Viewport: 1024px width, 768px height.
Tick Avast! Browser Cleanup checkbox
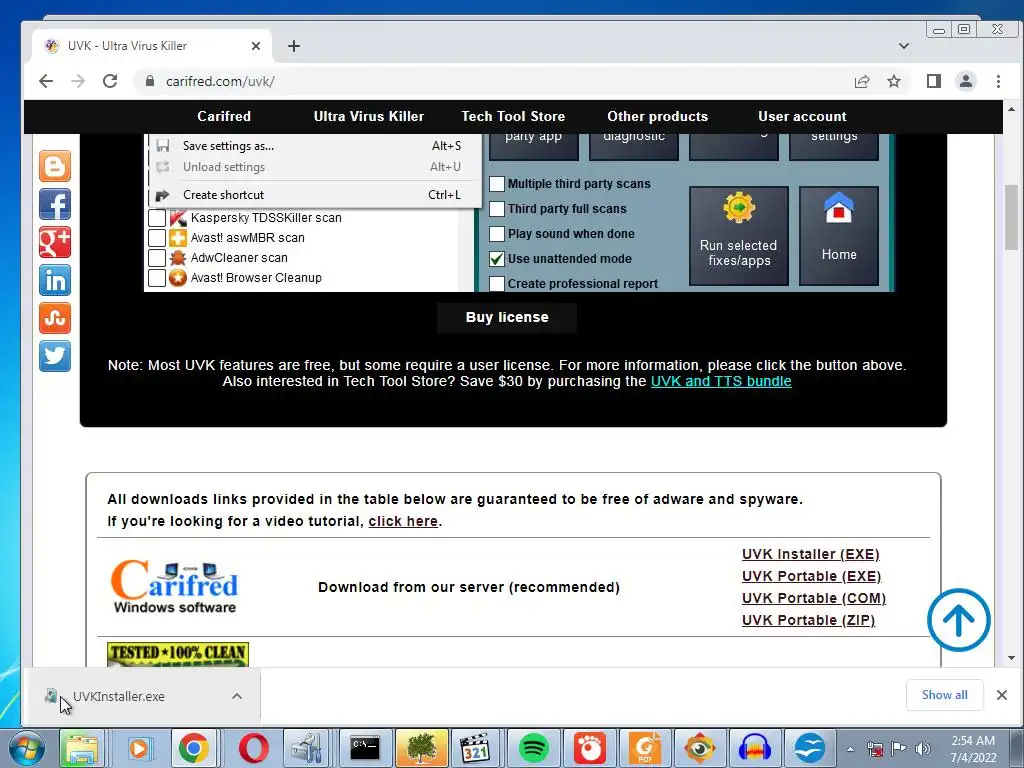click(x=157, y=278)
